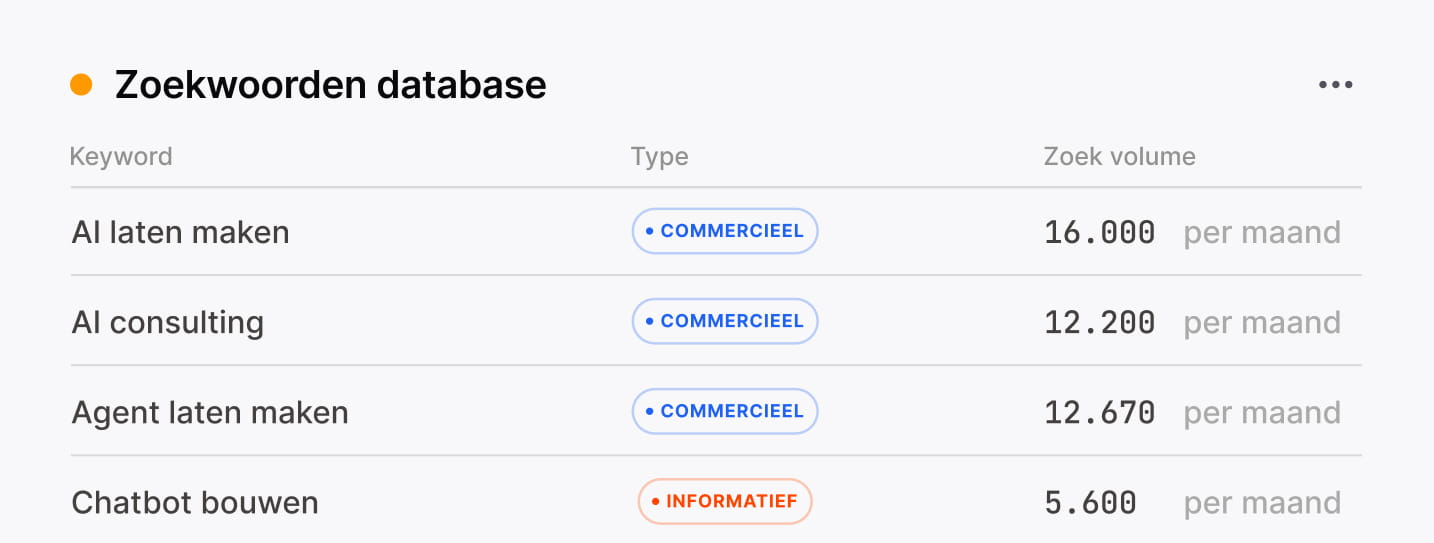Click the 5.600 search volume value
1434x543 pixels.
click(1090, 502)
